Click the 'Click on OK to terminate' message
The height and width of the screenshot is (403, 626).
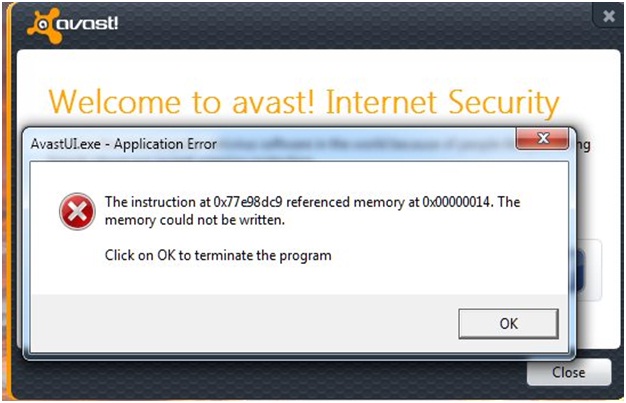pyautogui.click(x=218, y=255)
